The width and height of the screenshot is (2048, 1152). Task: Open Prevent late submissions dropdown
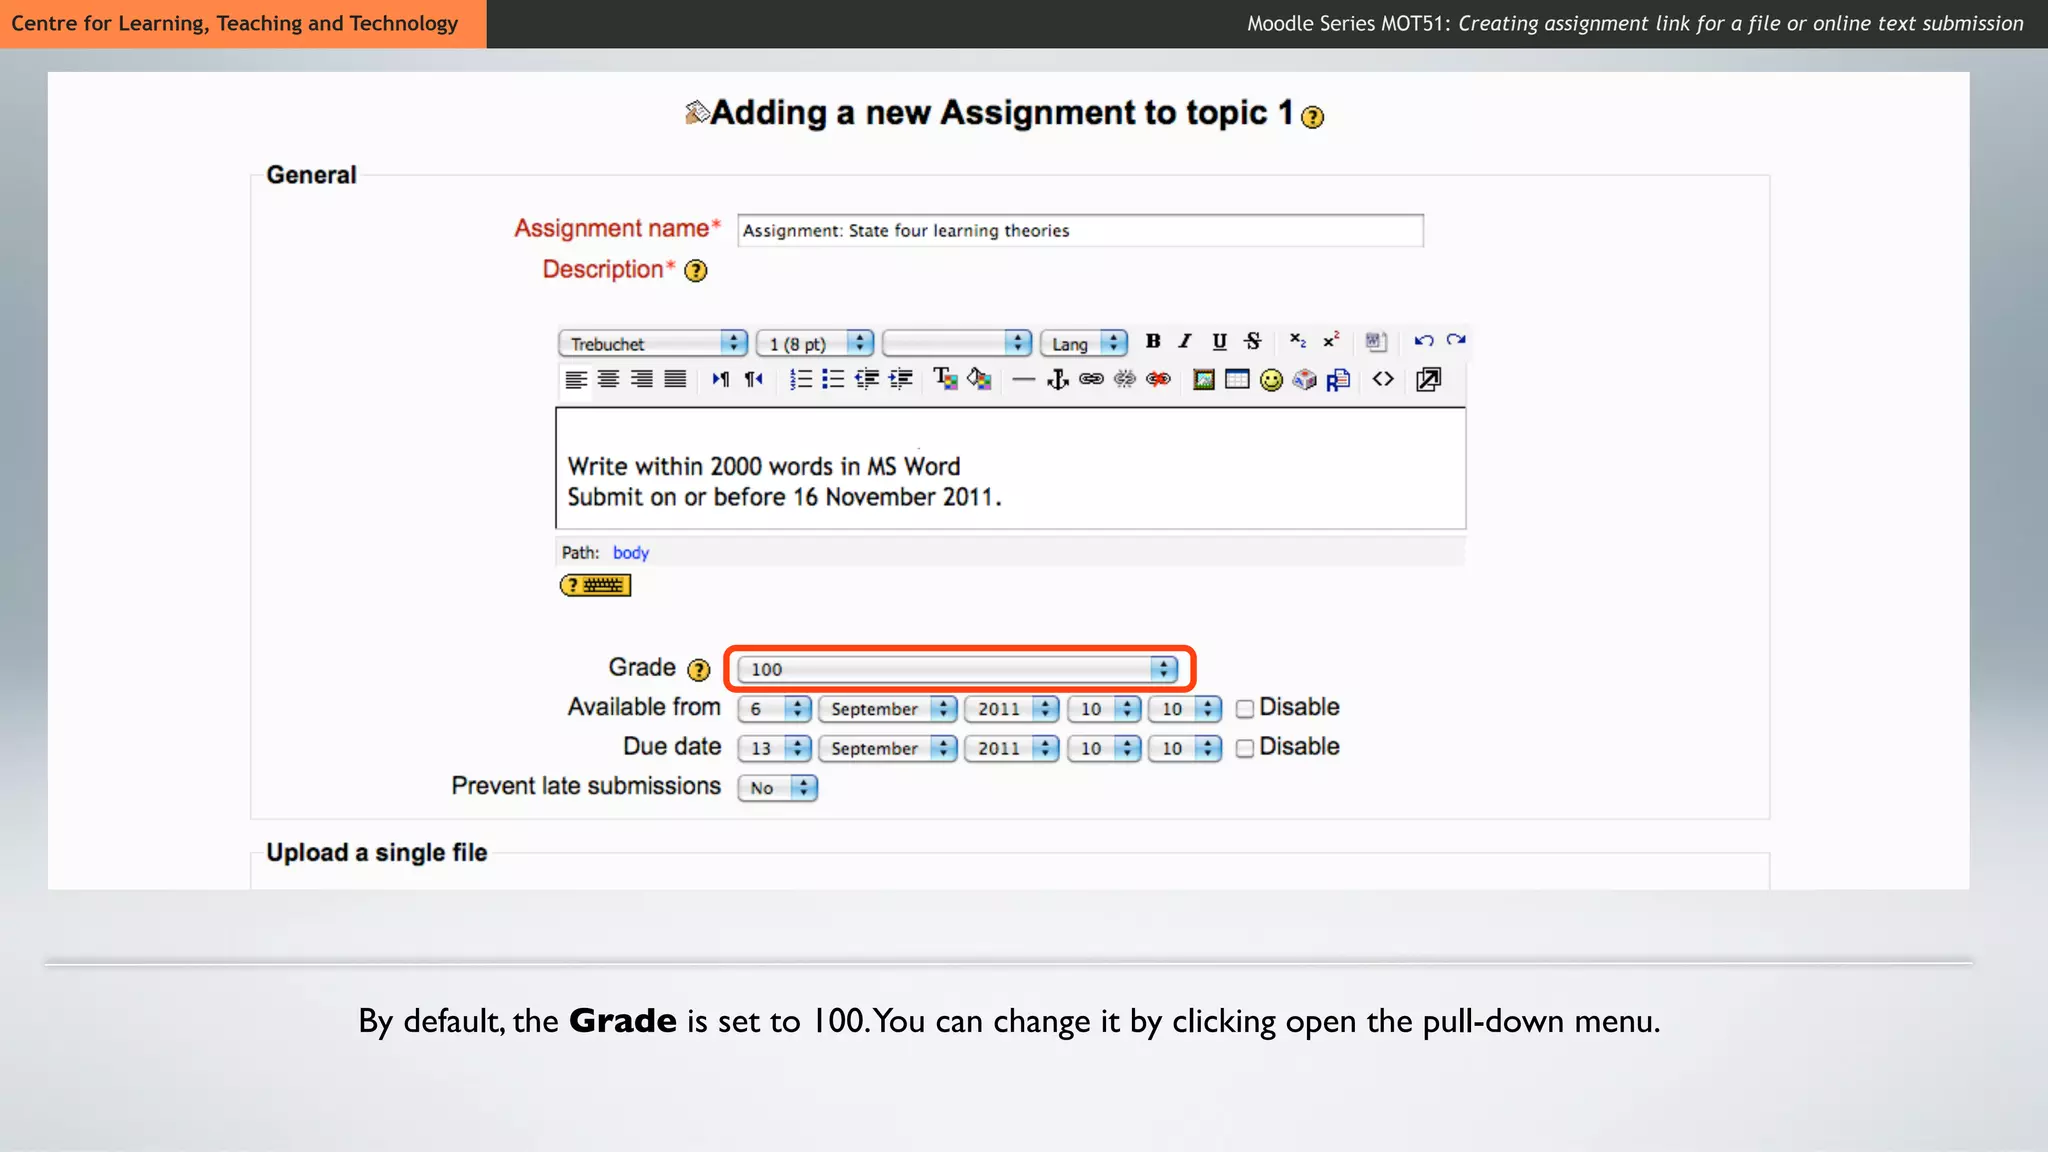point(777,788)
